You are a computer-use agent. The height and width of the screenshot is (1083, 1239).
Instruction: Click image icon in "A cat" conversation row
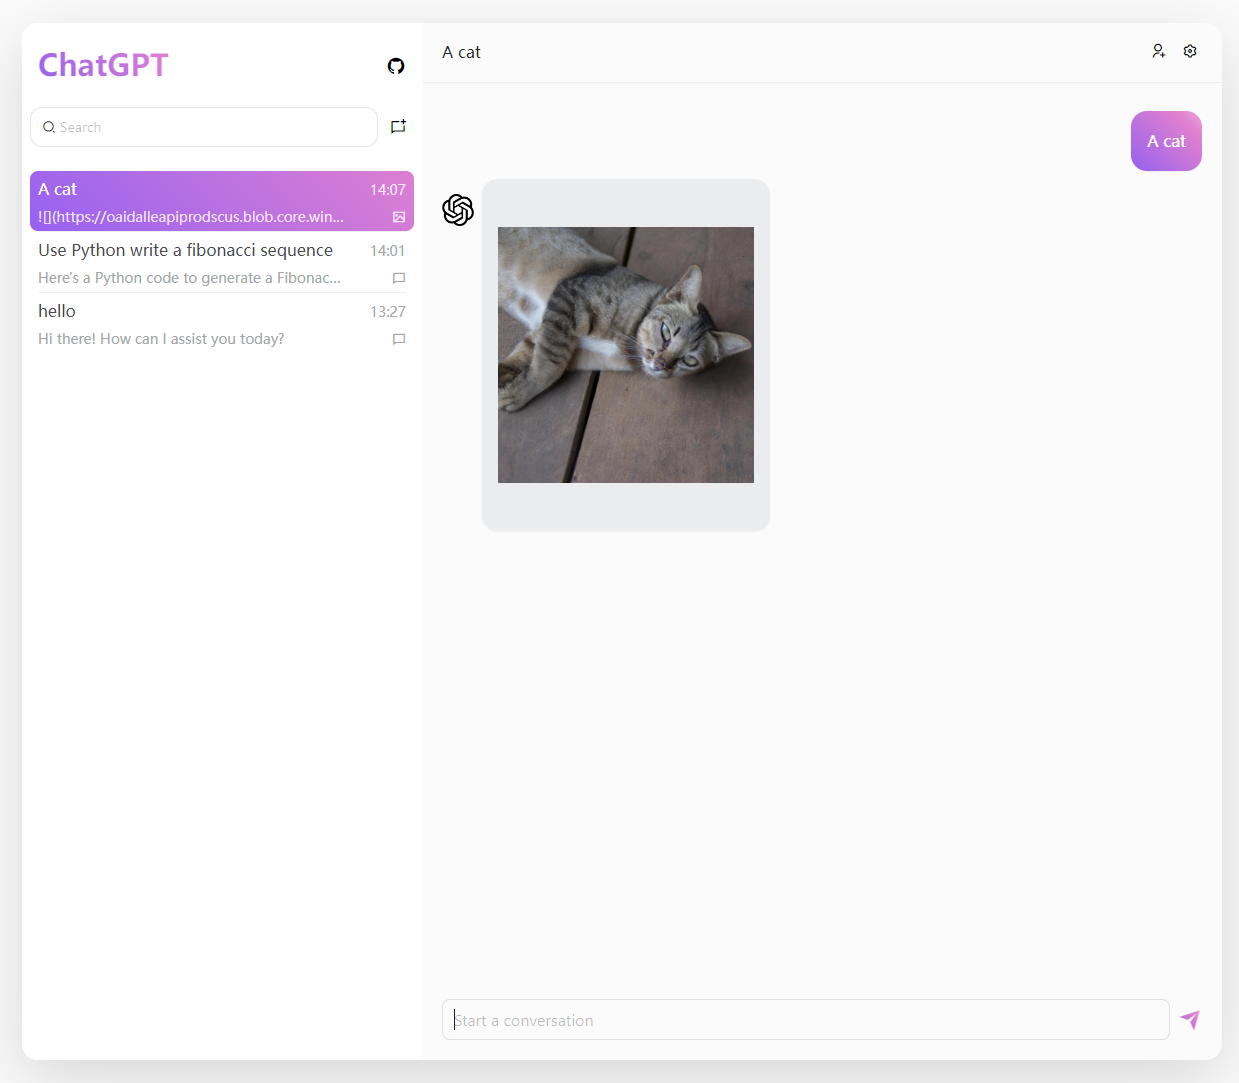click(x=399, y=217)
